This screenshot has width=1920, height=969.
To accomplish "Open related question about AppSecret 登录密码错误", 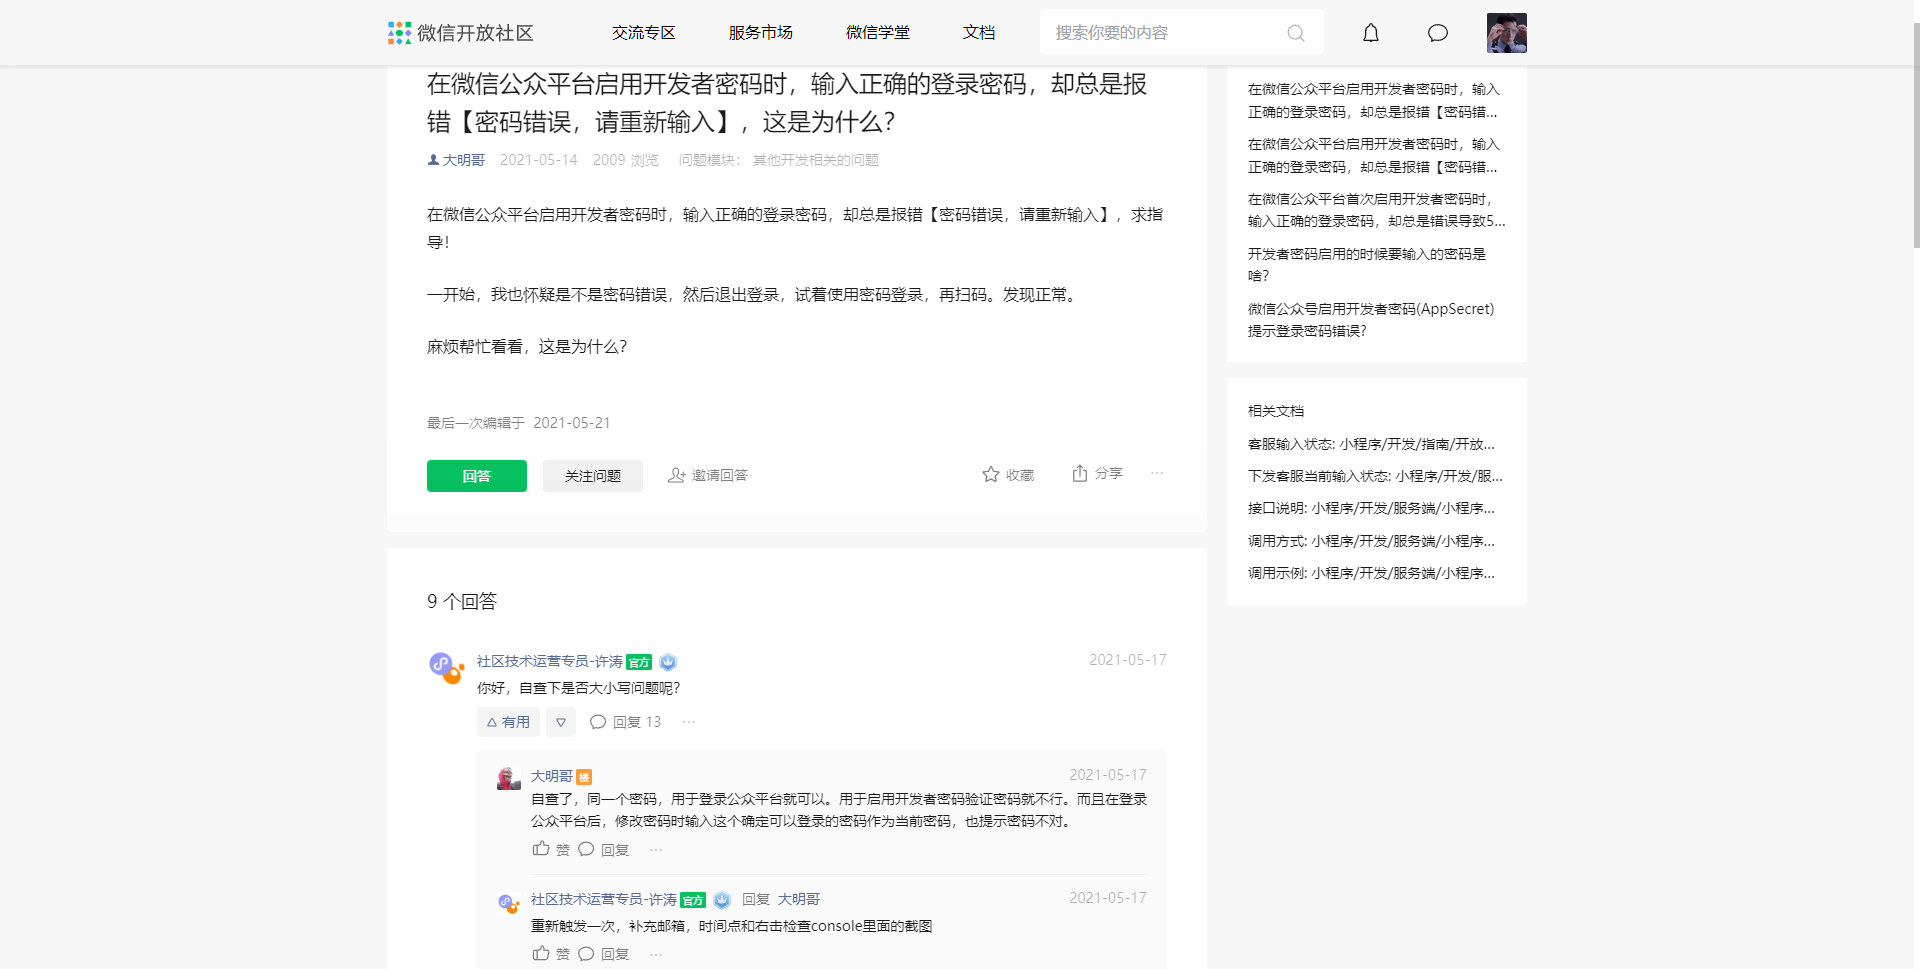I will point(1371,320).
